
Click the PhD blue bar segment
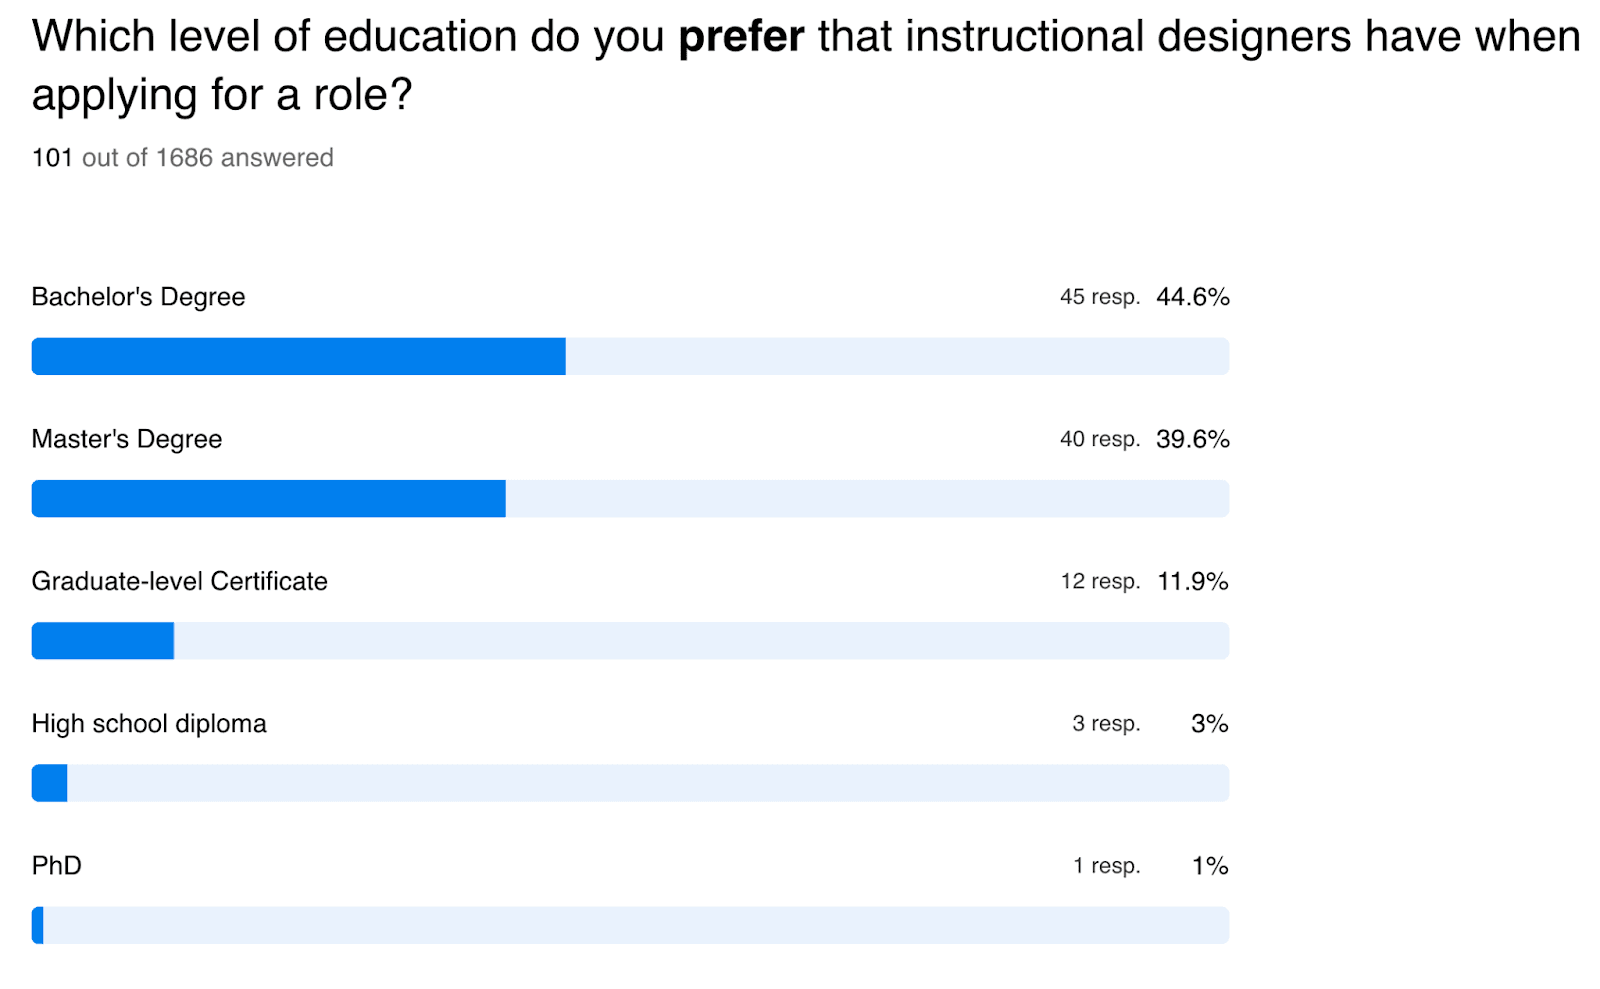tap(38, 925)
